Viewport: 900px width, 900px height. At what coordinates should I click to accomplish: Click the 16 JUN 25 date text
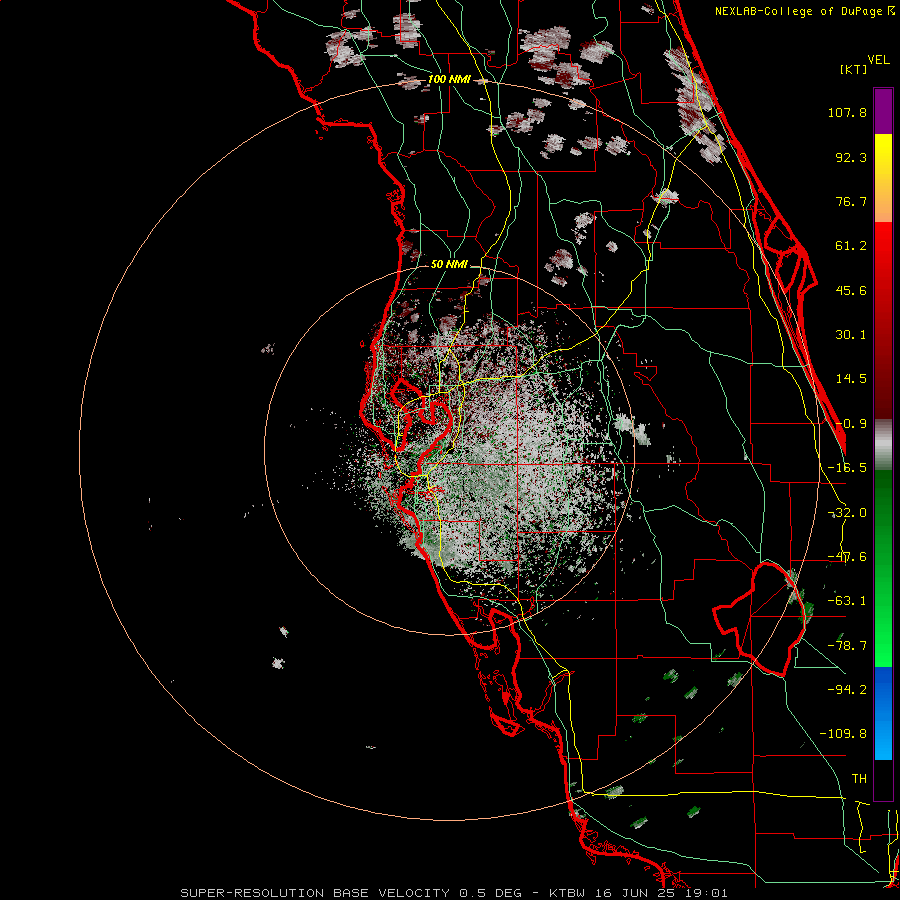pyautogui.click(x=637, y=893)
